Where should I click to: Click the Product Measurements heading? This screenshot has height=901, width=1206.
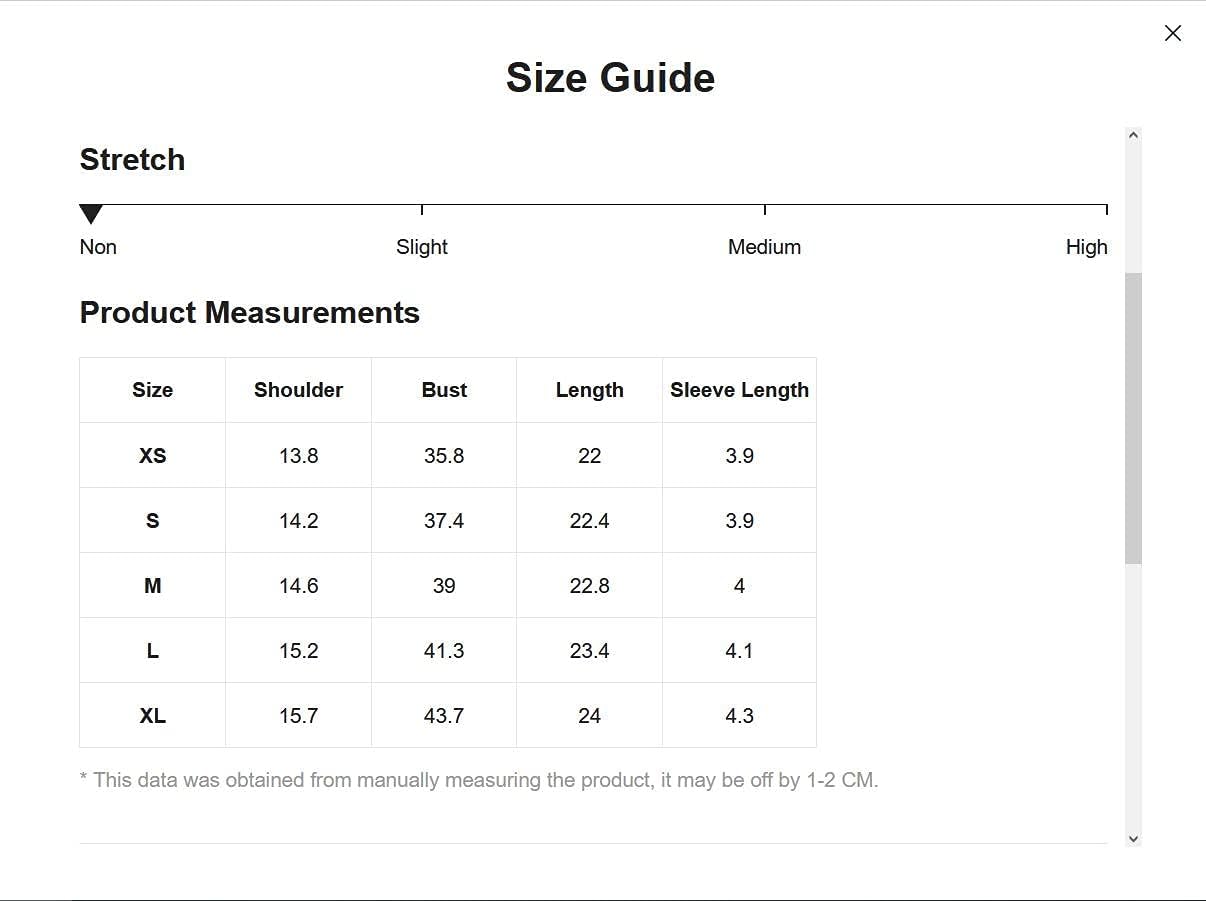click(x=249, y=313)
